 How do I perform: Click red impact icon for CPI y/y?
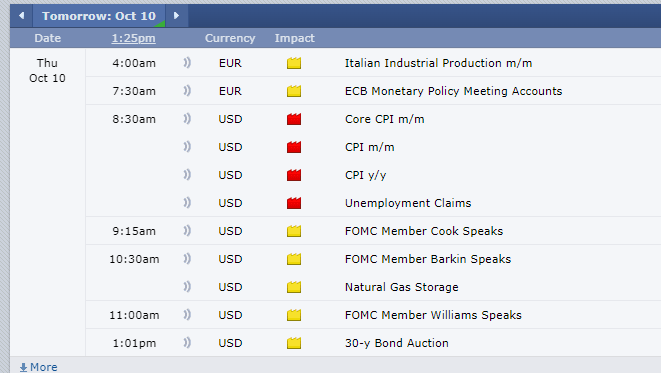(294, 175)
